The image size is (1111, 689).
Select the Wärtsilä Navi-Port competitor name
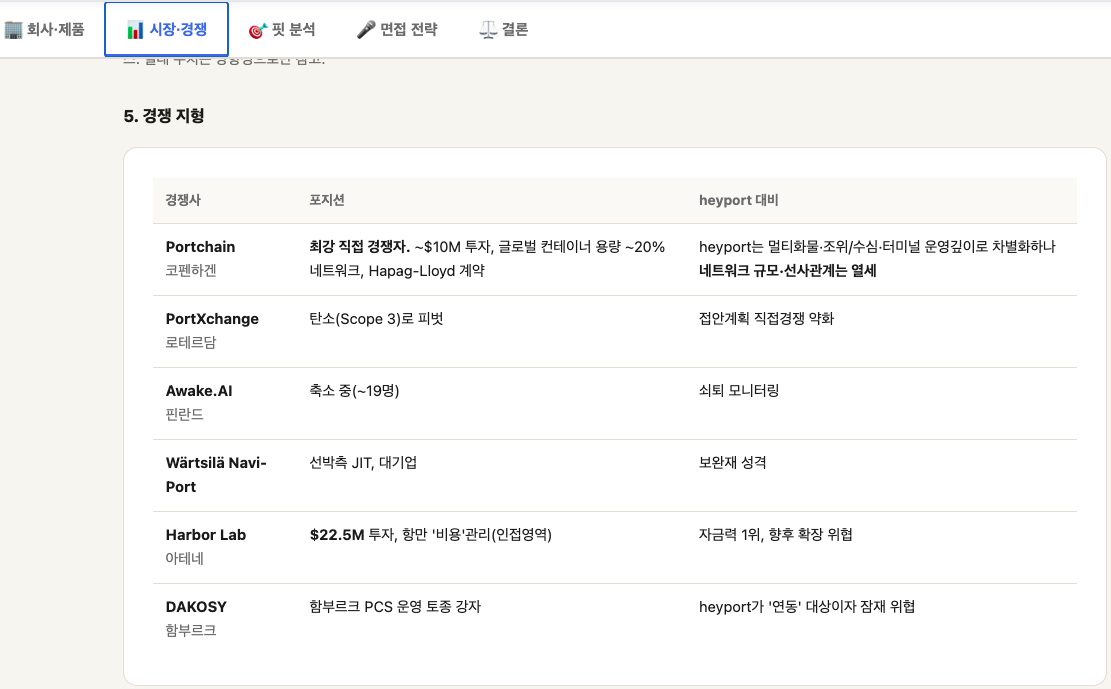pyautogui.click(x=216, y=475)
